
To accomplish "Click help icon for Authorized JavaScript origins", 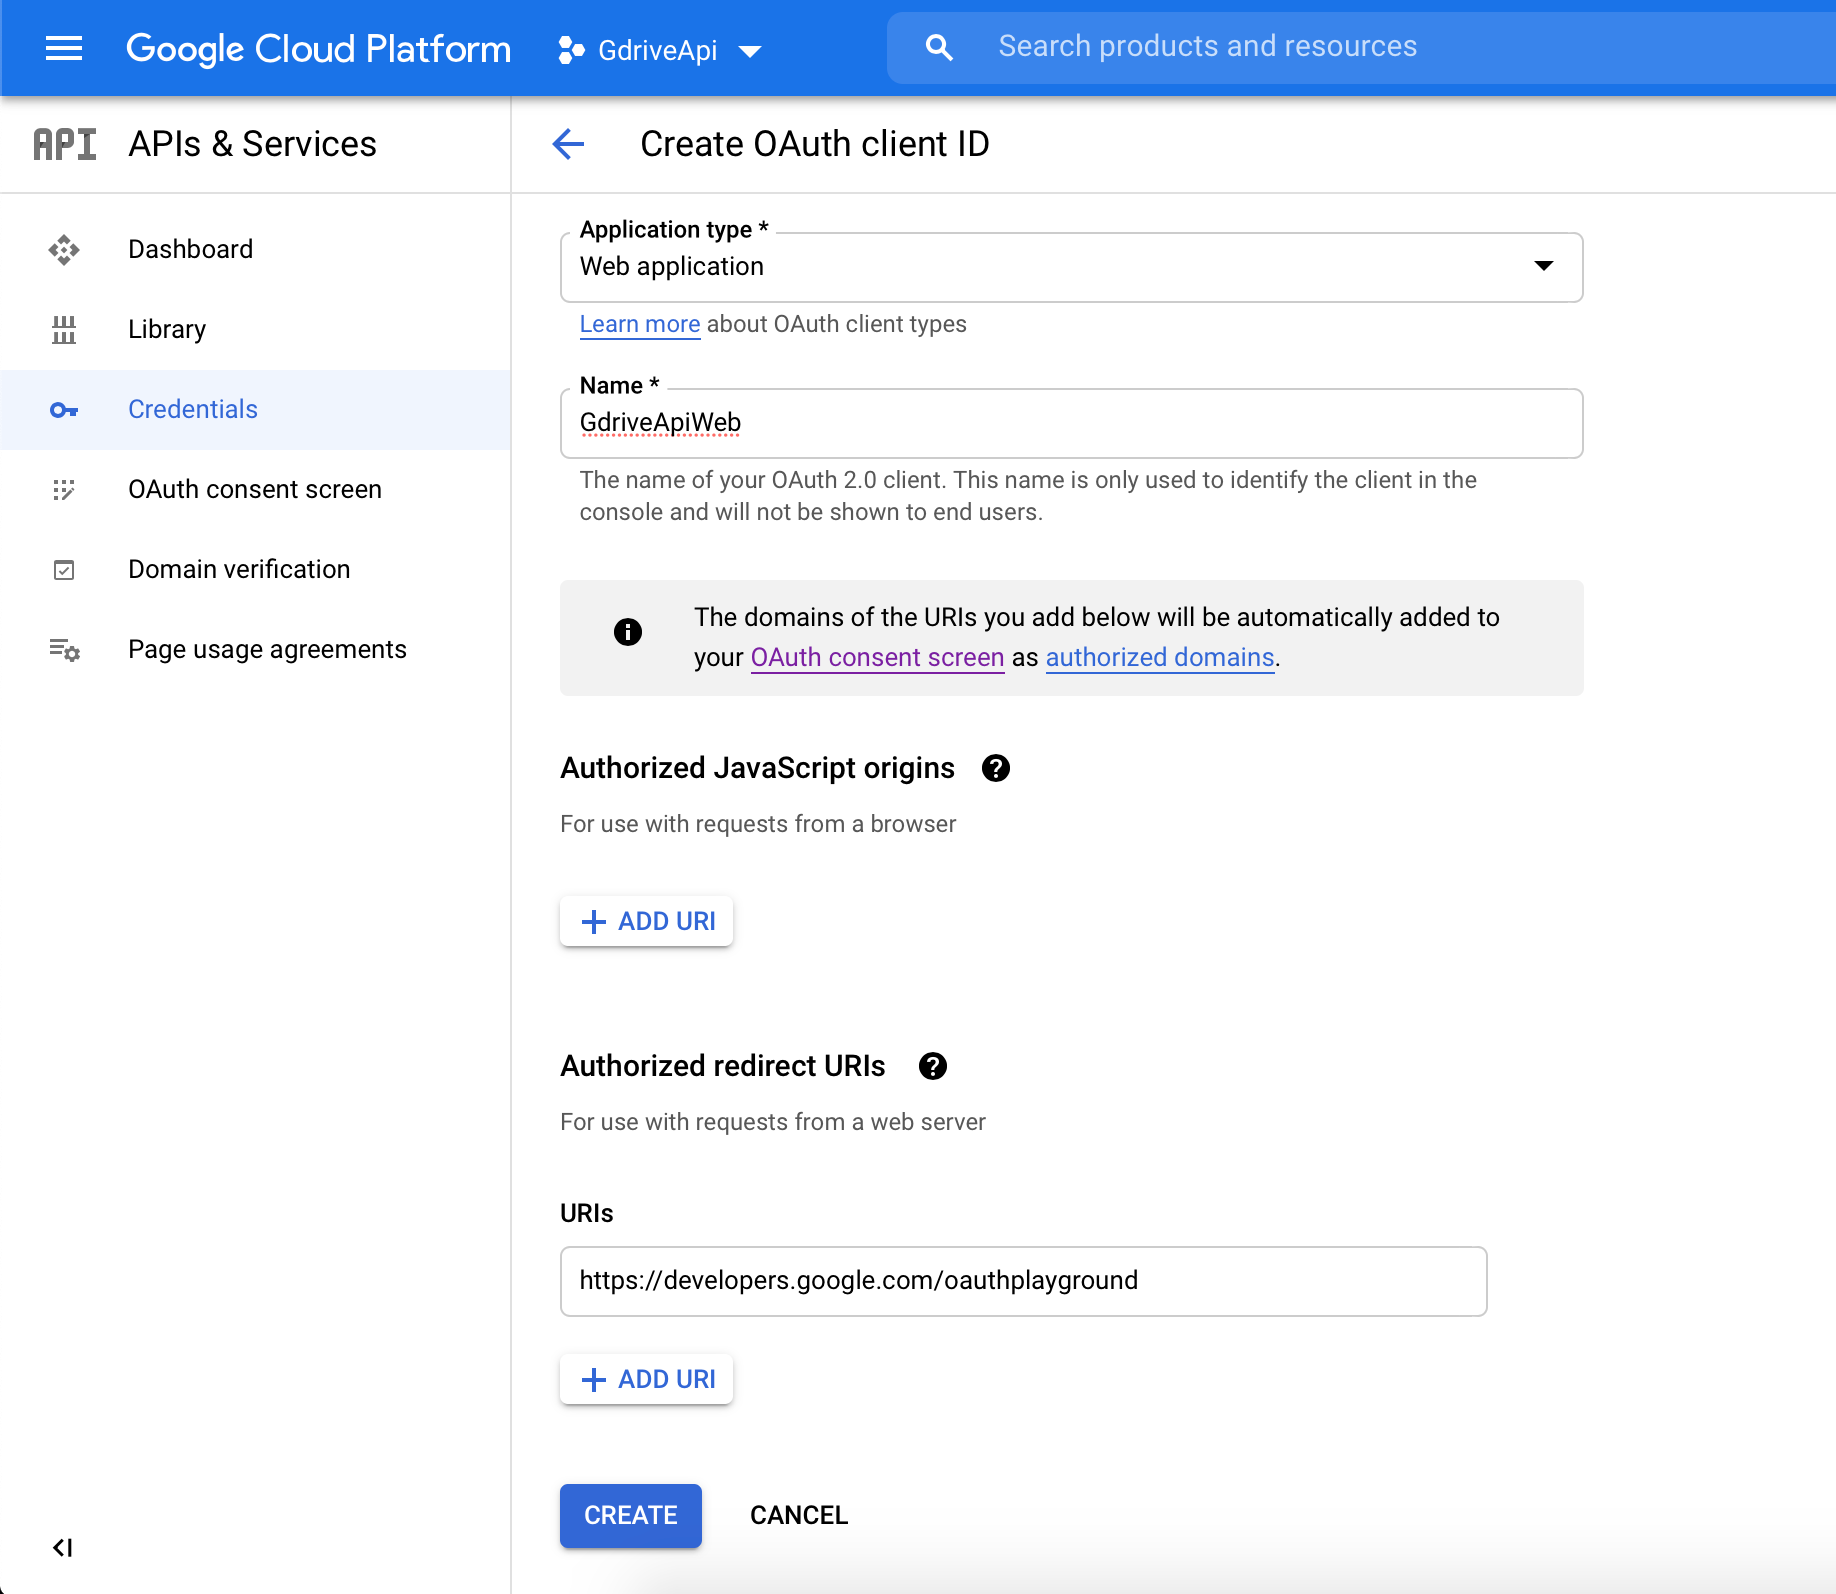I will pos(996,768).
